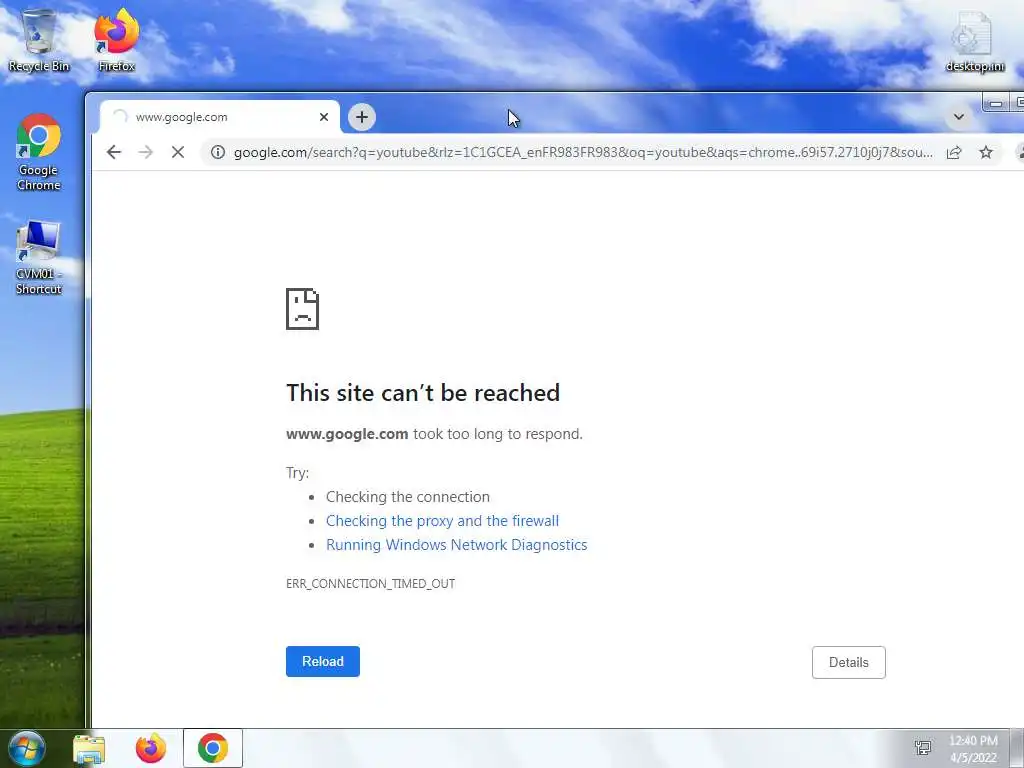Stop loading the page with the X button

coord(178,152)
